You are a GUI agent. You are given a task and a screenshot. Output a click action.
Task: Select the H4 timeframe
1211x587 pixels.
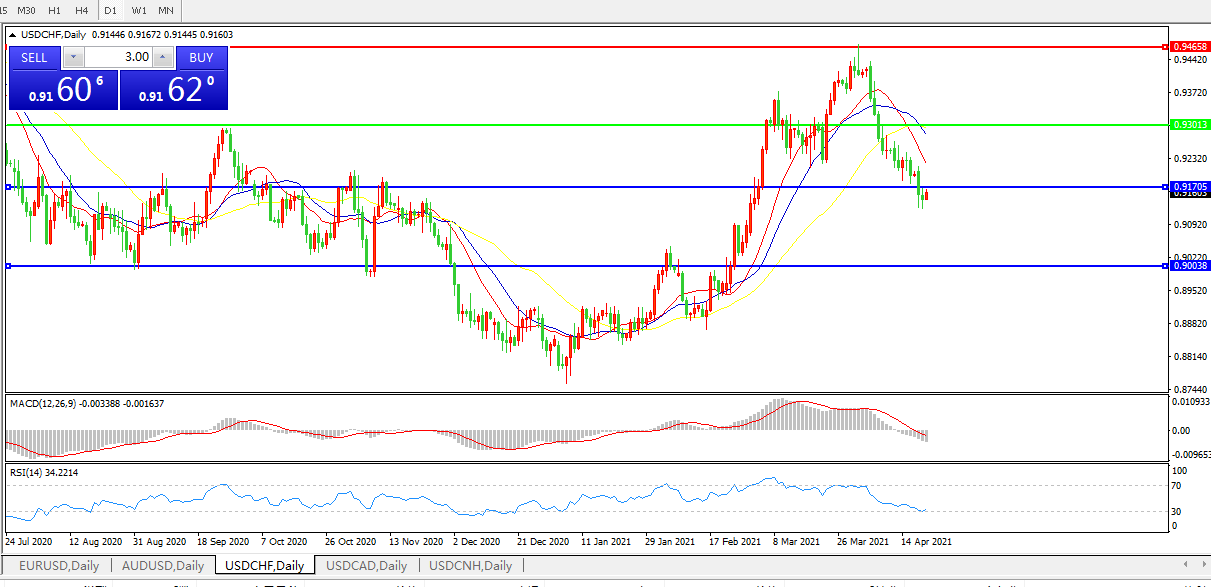click(x=82, y=10)
